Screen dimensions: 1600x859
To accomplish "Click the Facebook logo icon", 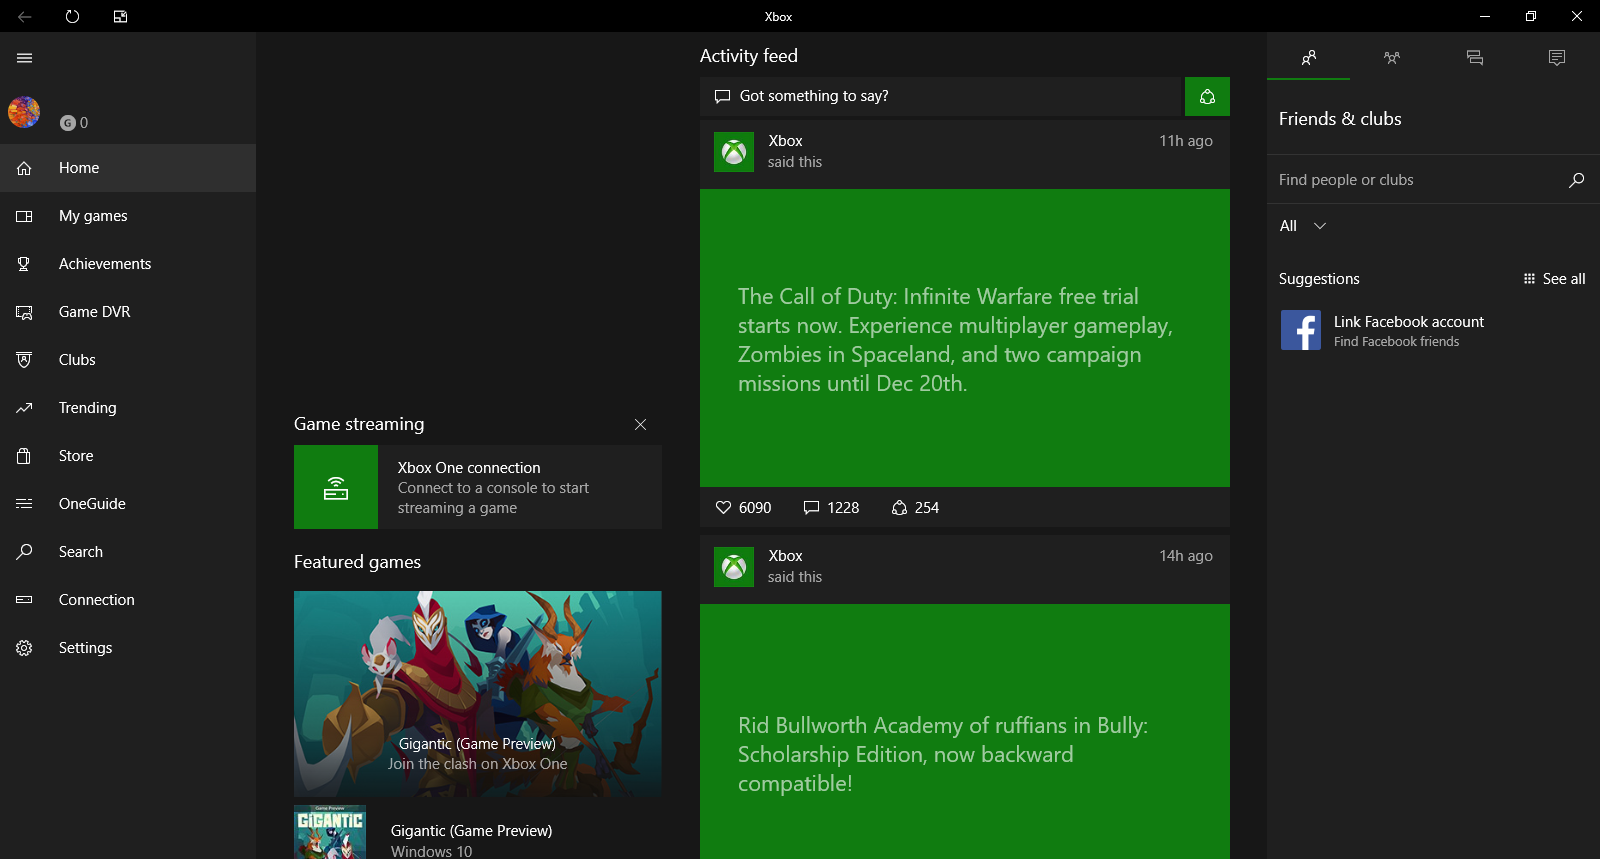I will pyautogui.click(x=1301, y=330).
